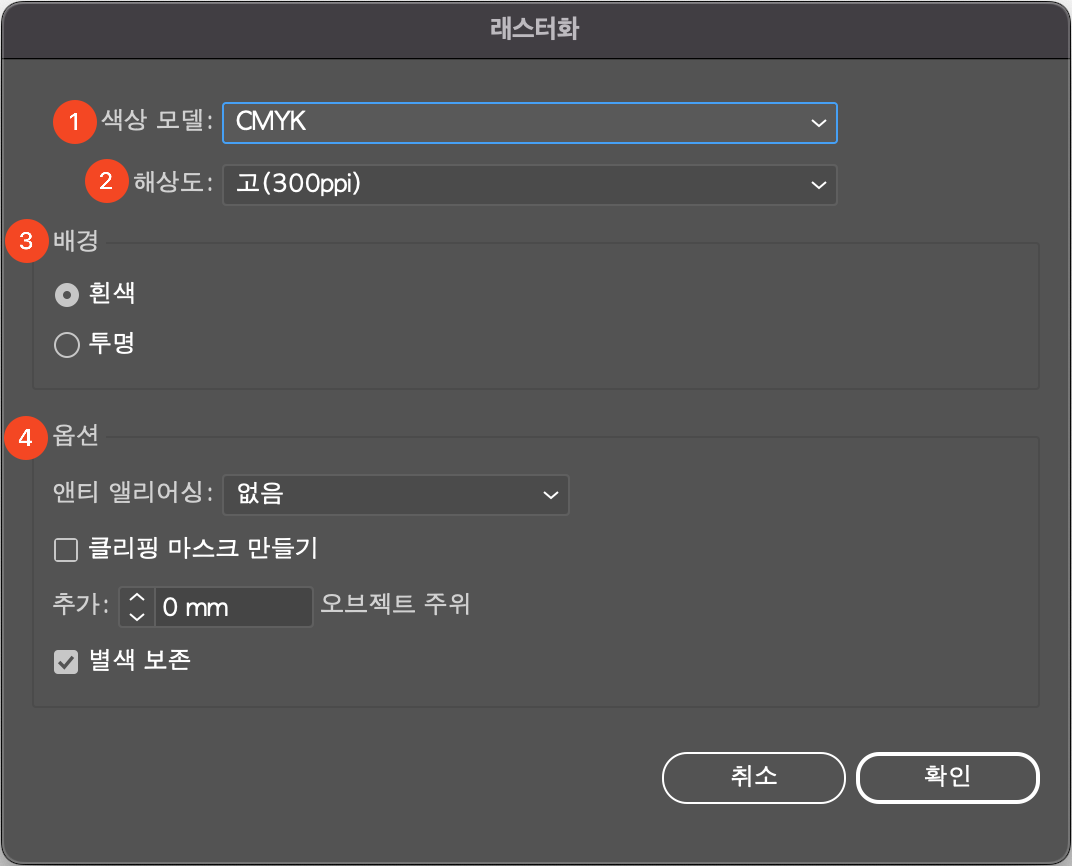Click the 래스터화 dialog title bar
This screenshot has height=866, width=1072.
[x=536, y=30]
